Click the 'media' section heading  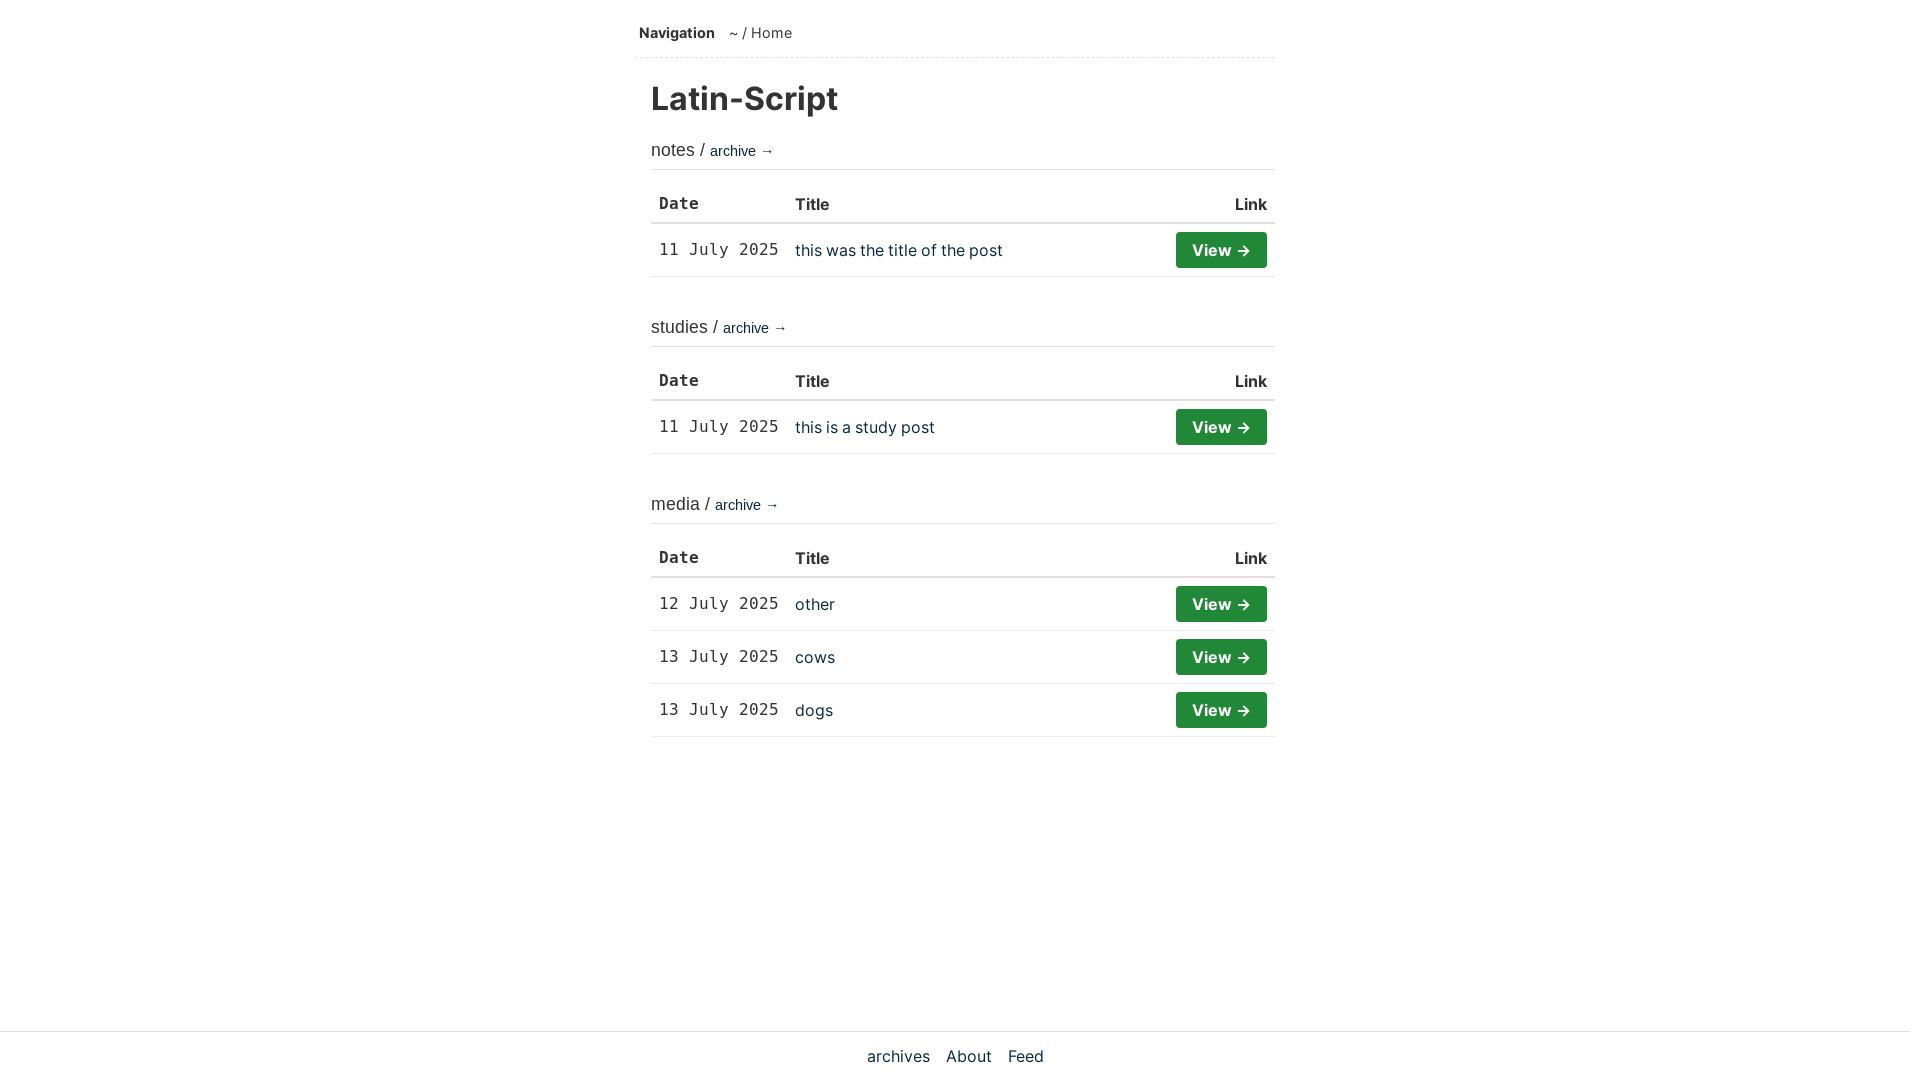(675, 504)
